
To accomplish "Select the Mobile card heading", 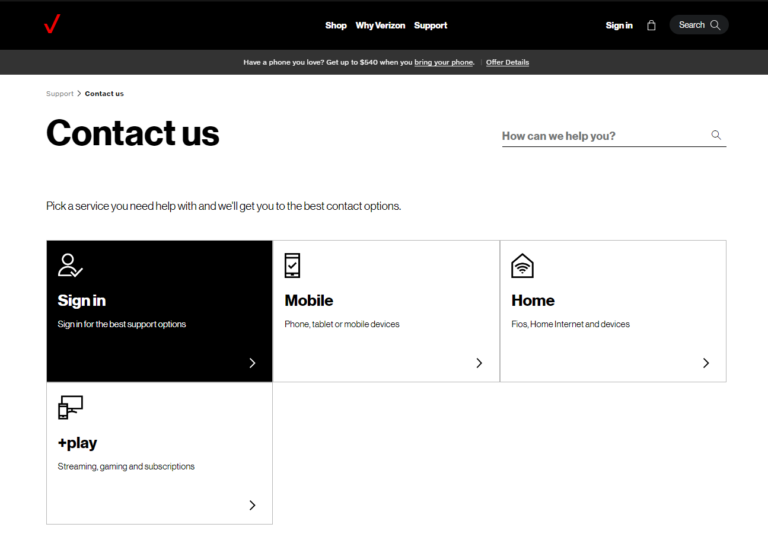I will click(309, 300).
